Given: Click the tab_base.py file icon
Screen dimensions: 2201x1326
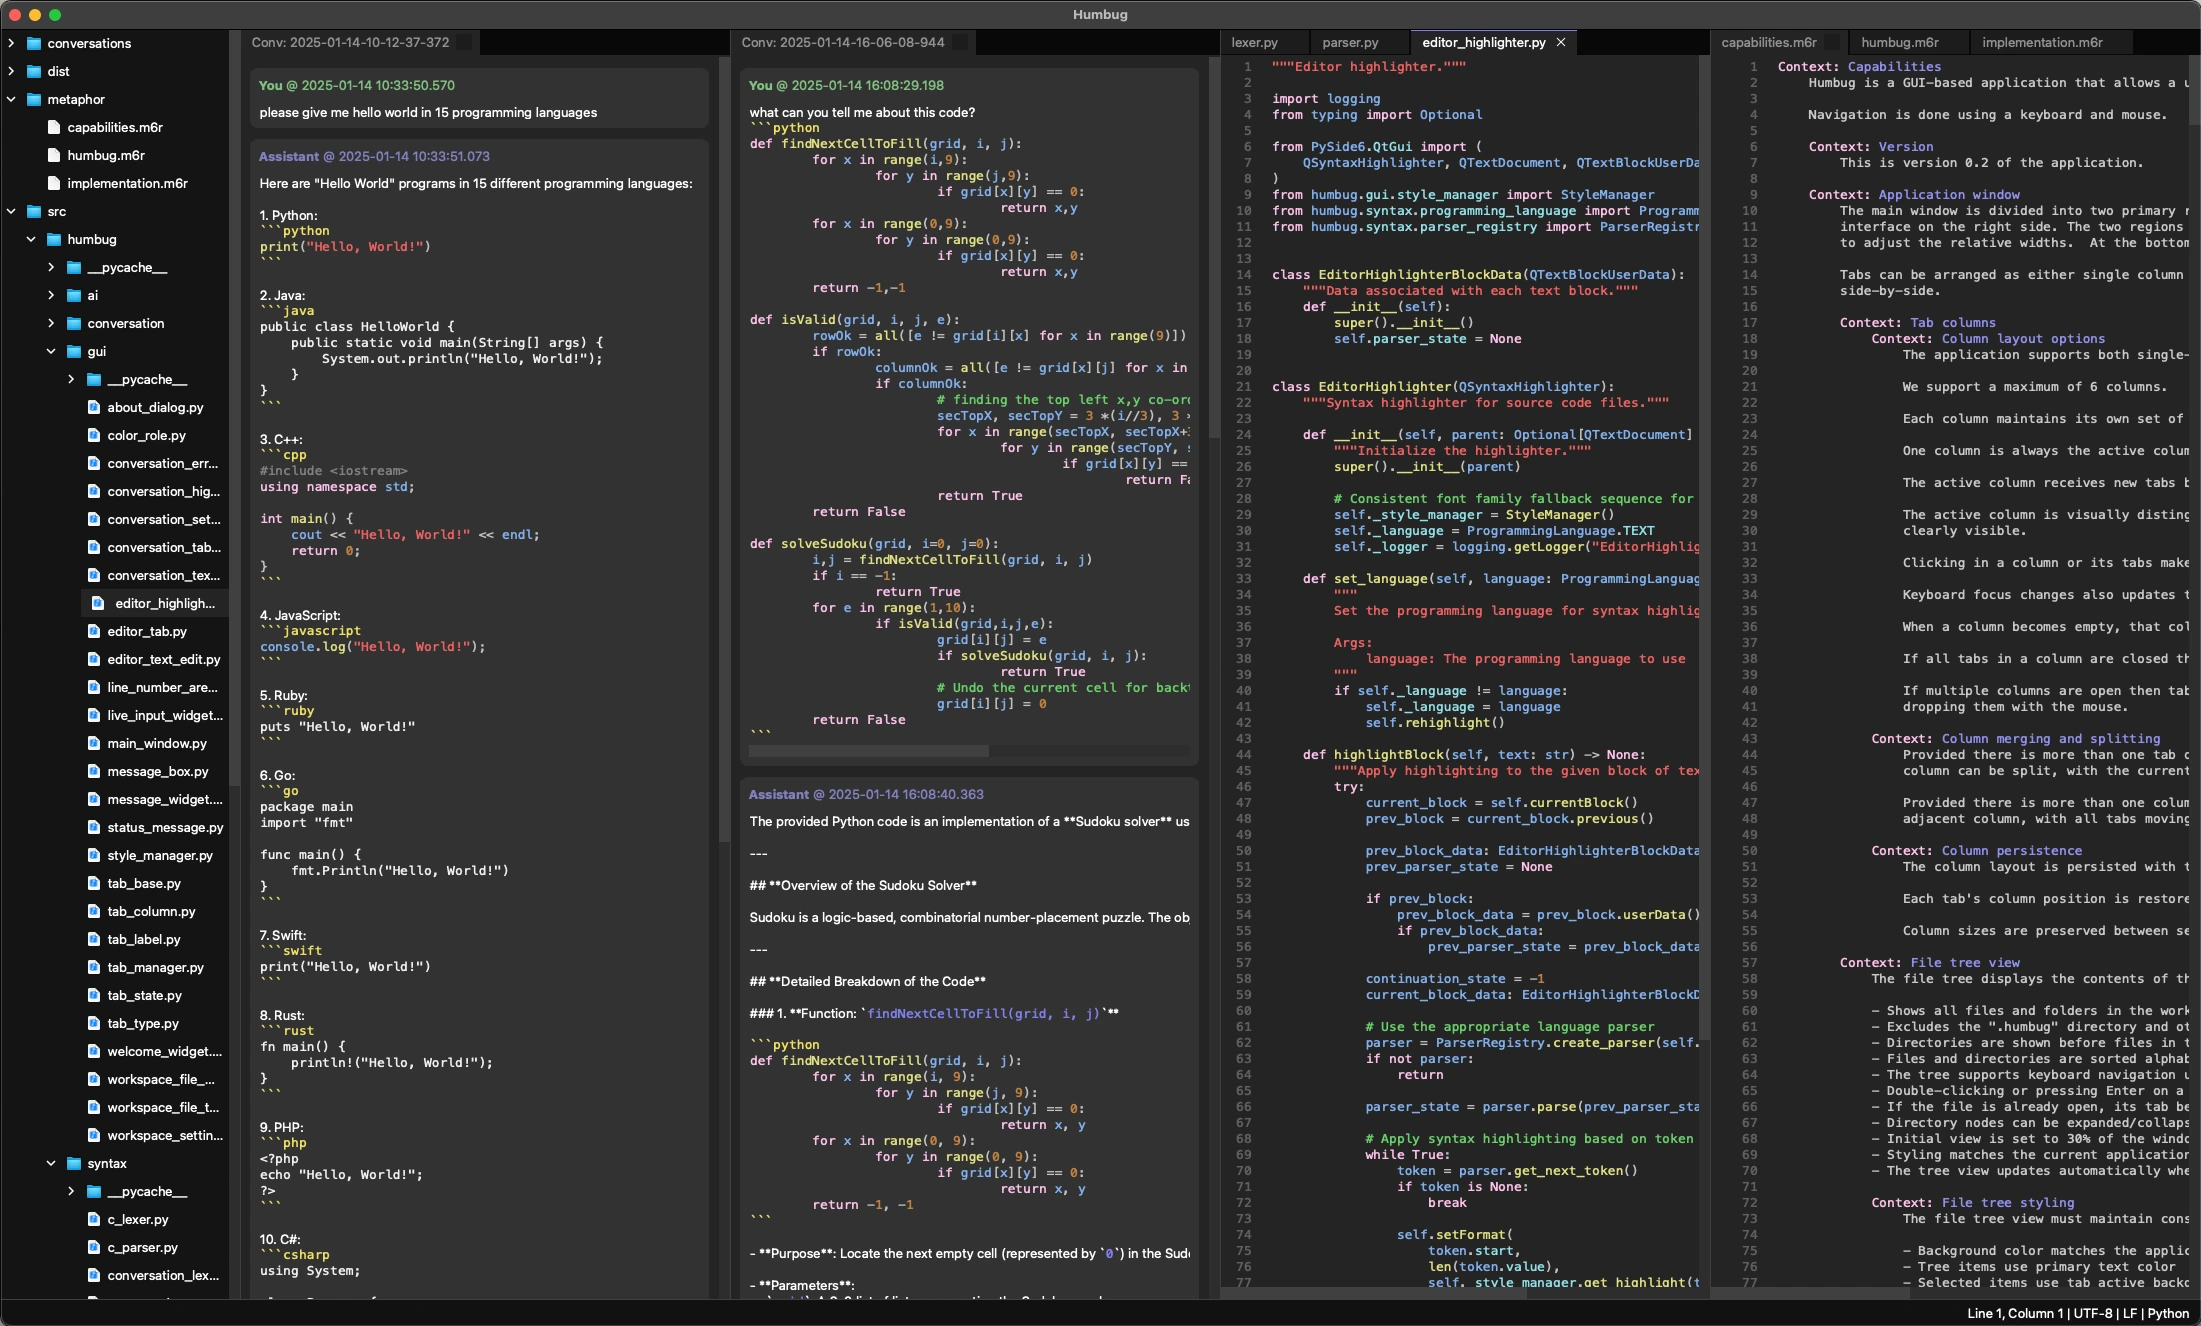Looking at the screenshot, I should tap(94, 883).
